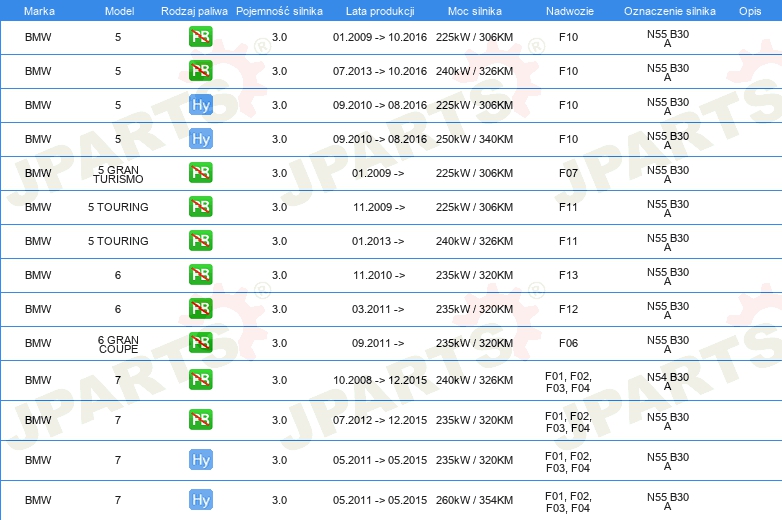Viewport: 782px width, 520px height.
Task: Click hybrid Hy icon in 250kW / 340KM row
Action: coord(200,139)
